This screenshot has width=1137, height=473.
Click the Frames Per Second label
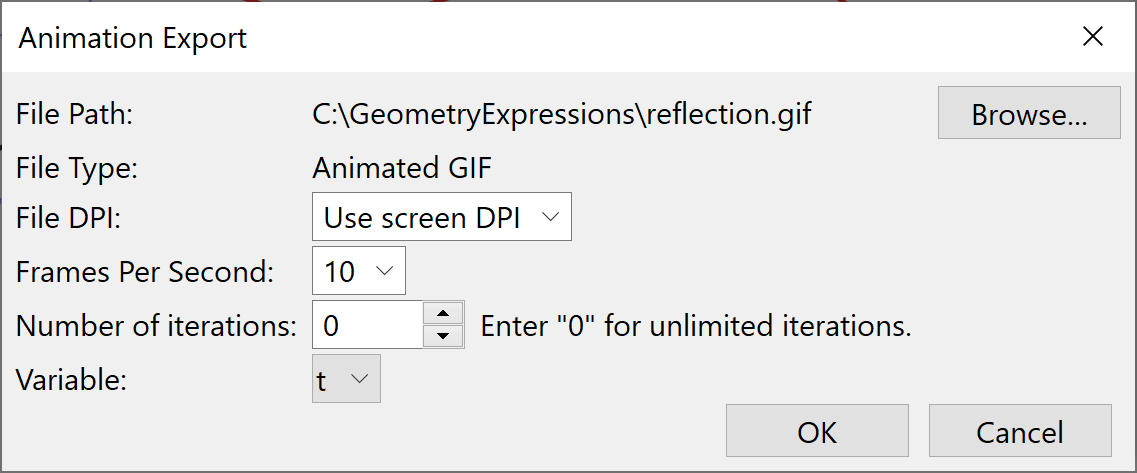(x=145, y=272)
